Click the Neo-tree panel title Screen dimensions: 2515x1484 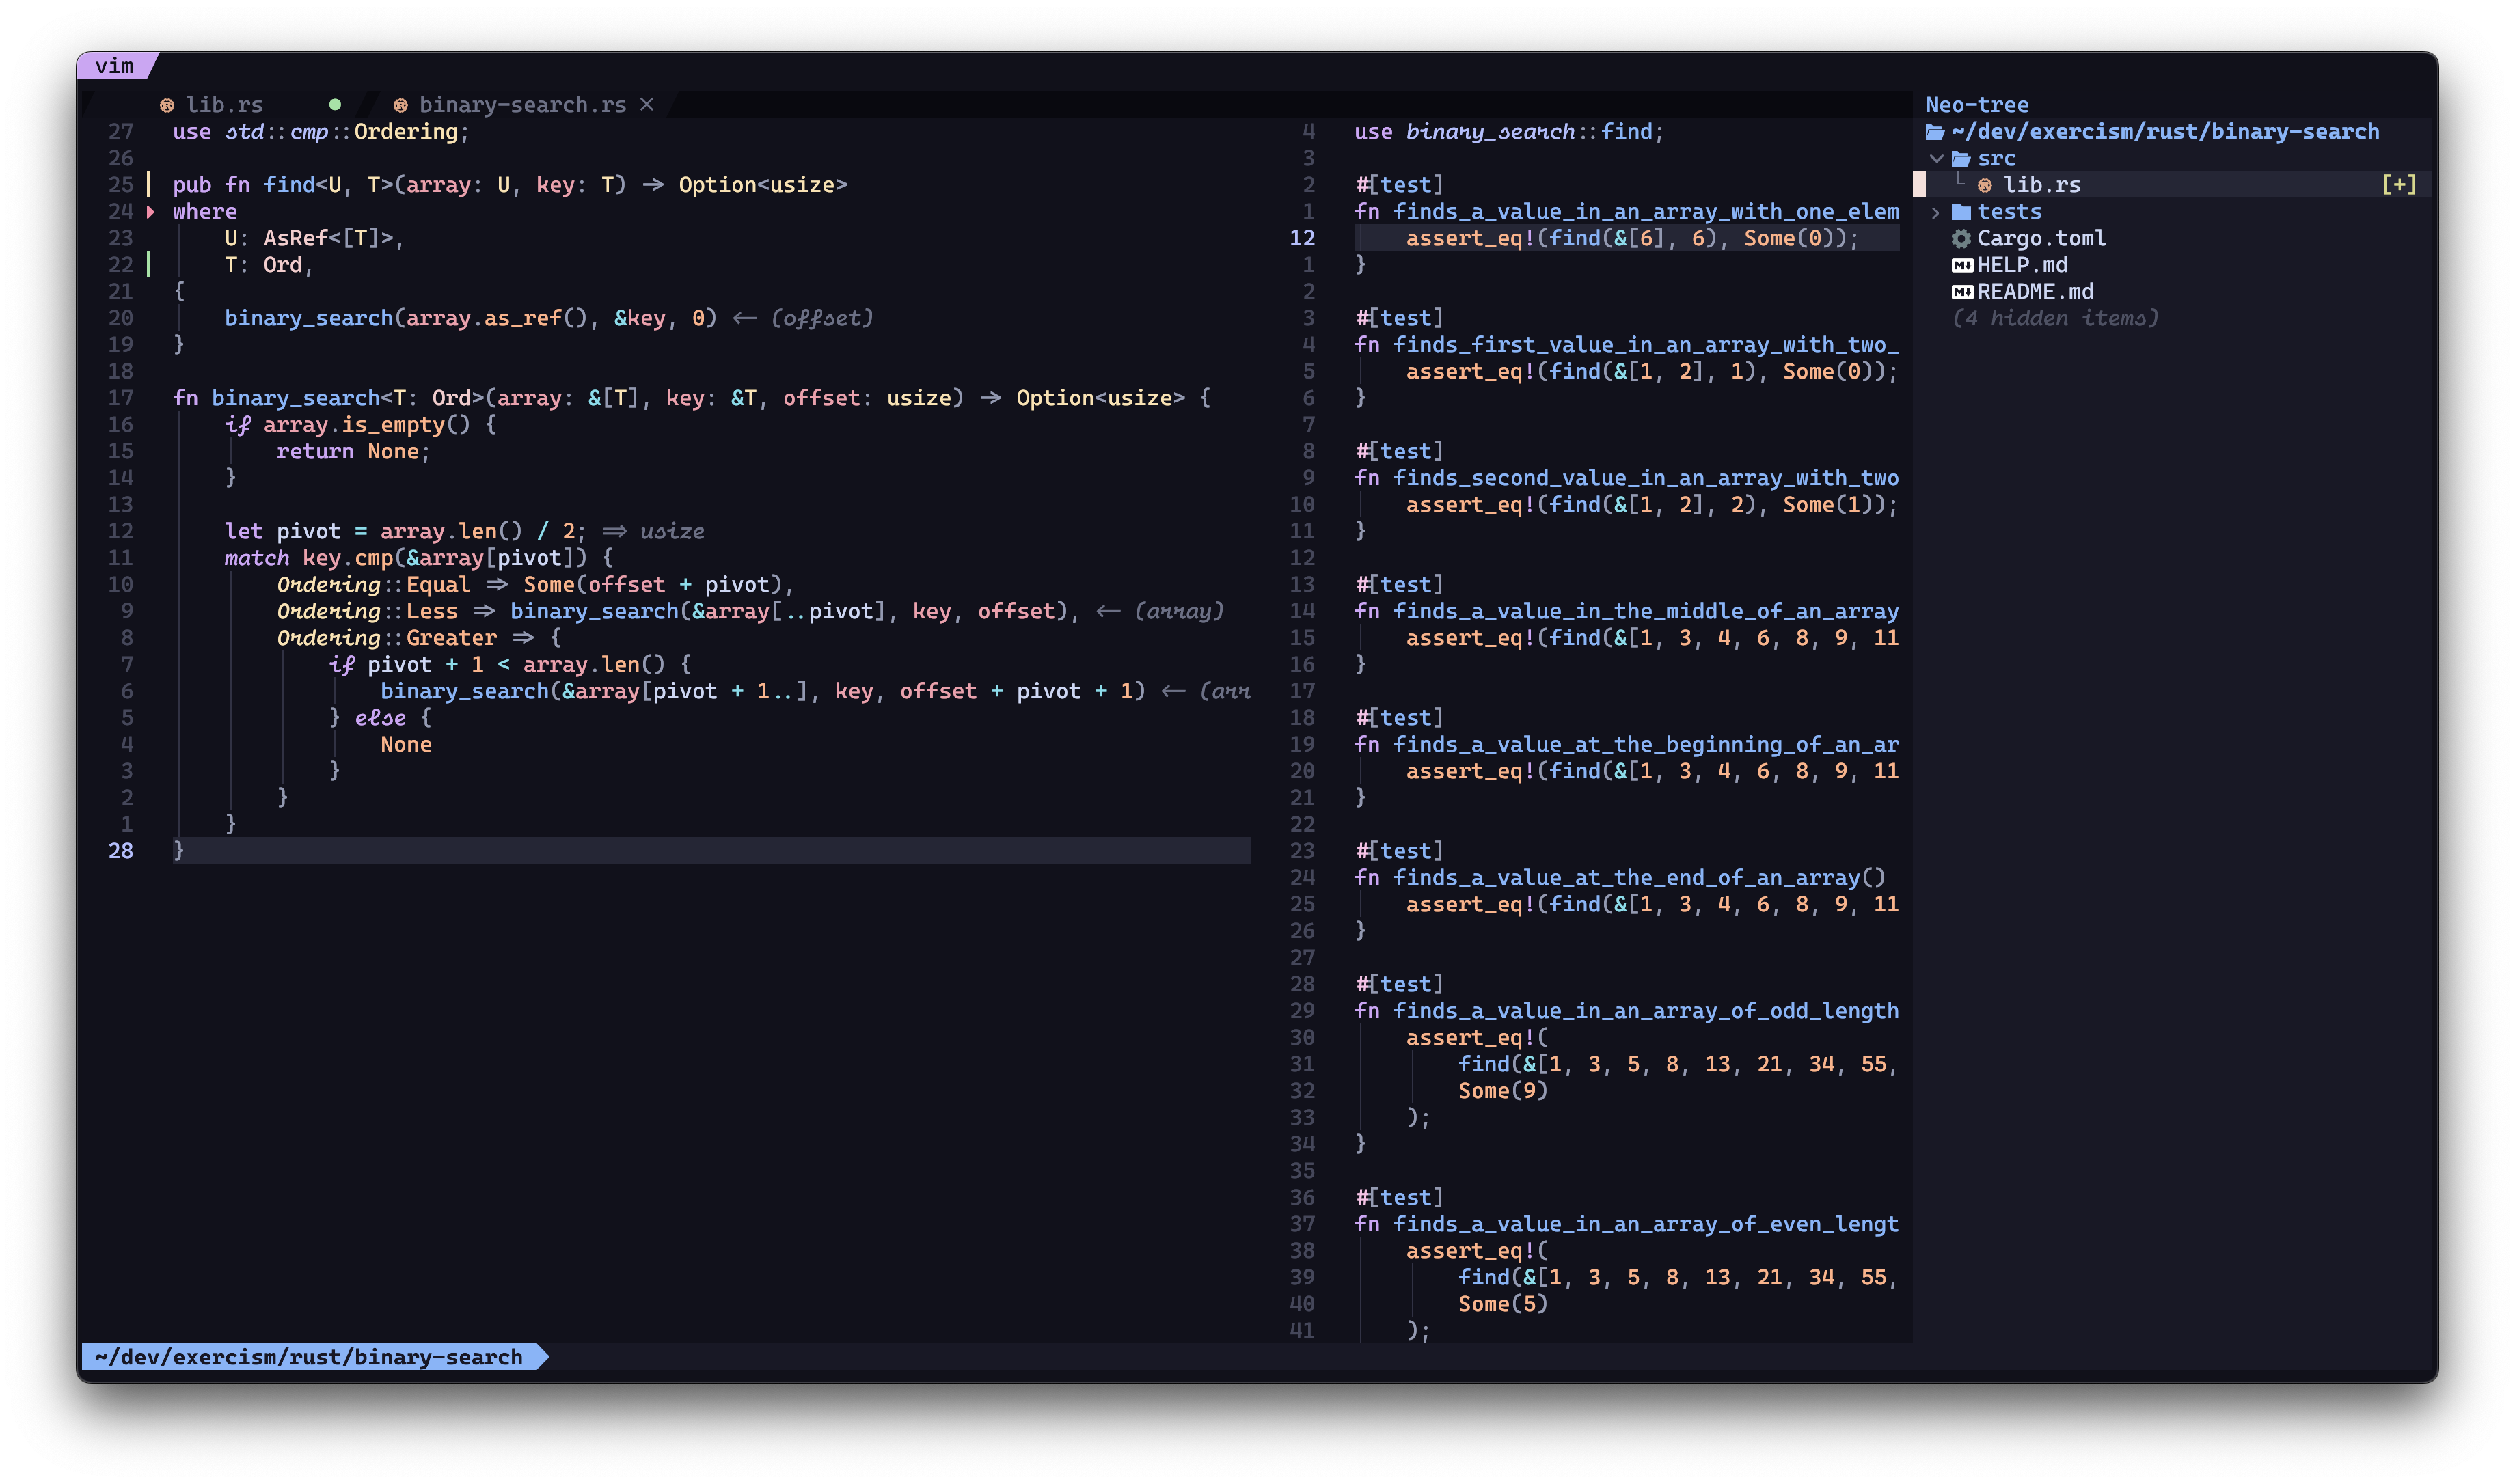point(1977,105)
